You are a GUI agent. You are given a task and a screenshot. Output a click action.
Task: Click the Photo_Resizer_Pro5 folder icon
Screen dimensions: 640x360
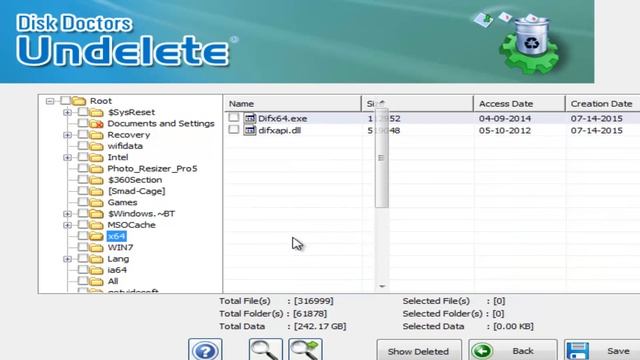click(x=97, y=169)
